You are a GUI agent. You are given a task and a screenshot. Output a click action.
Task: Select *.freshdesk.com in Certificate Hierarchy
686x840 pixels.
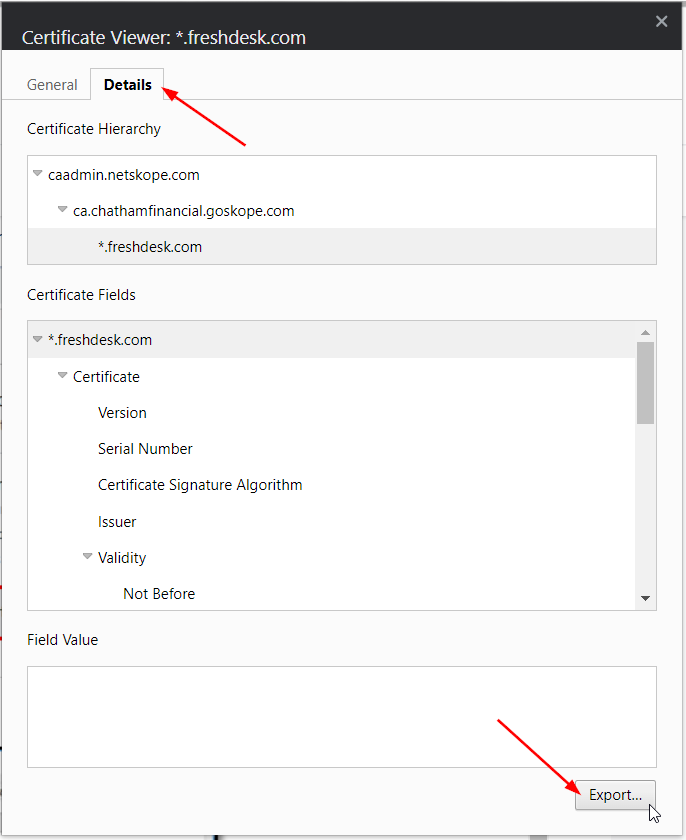click(x=342, y=246)
